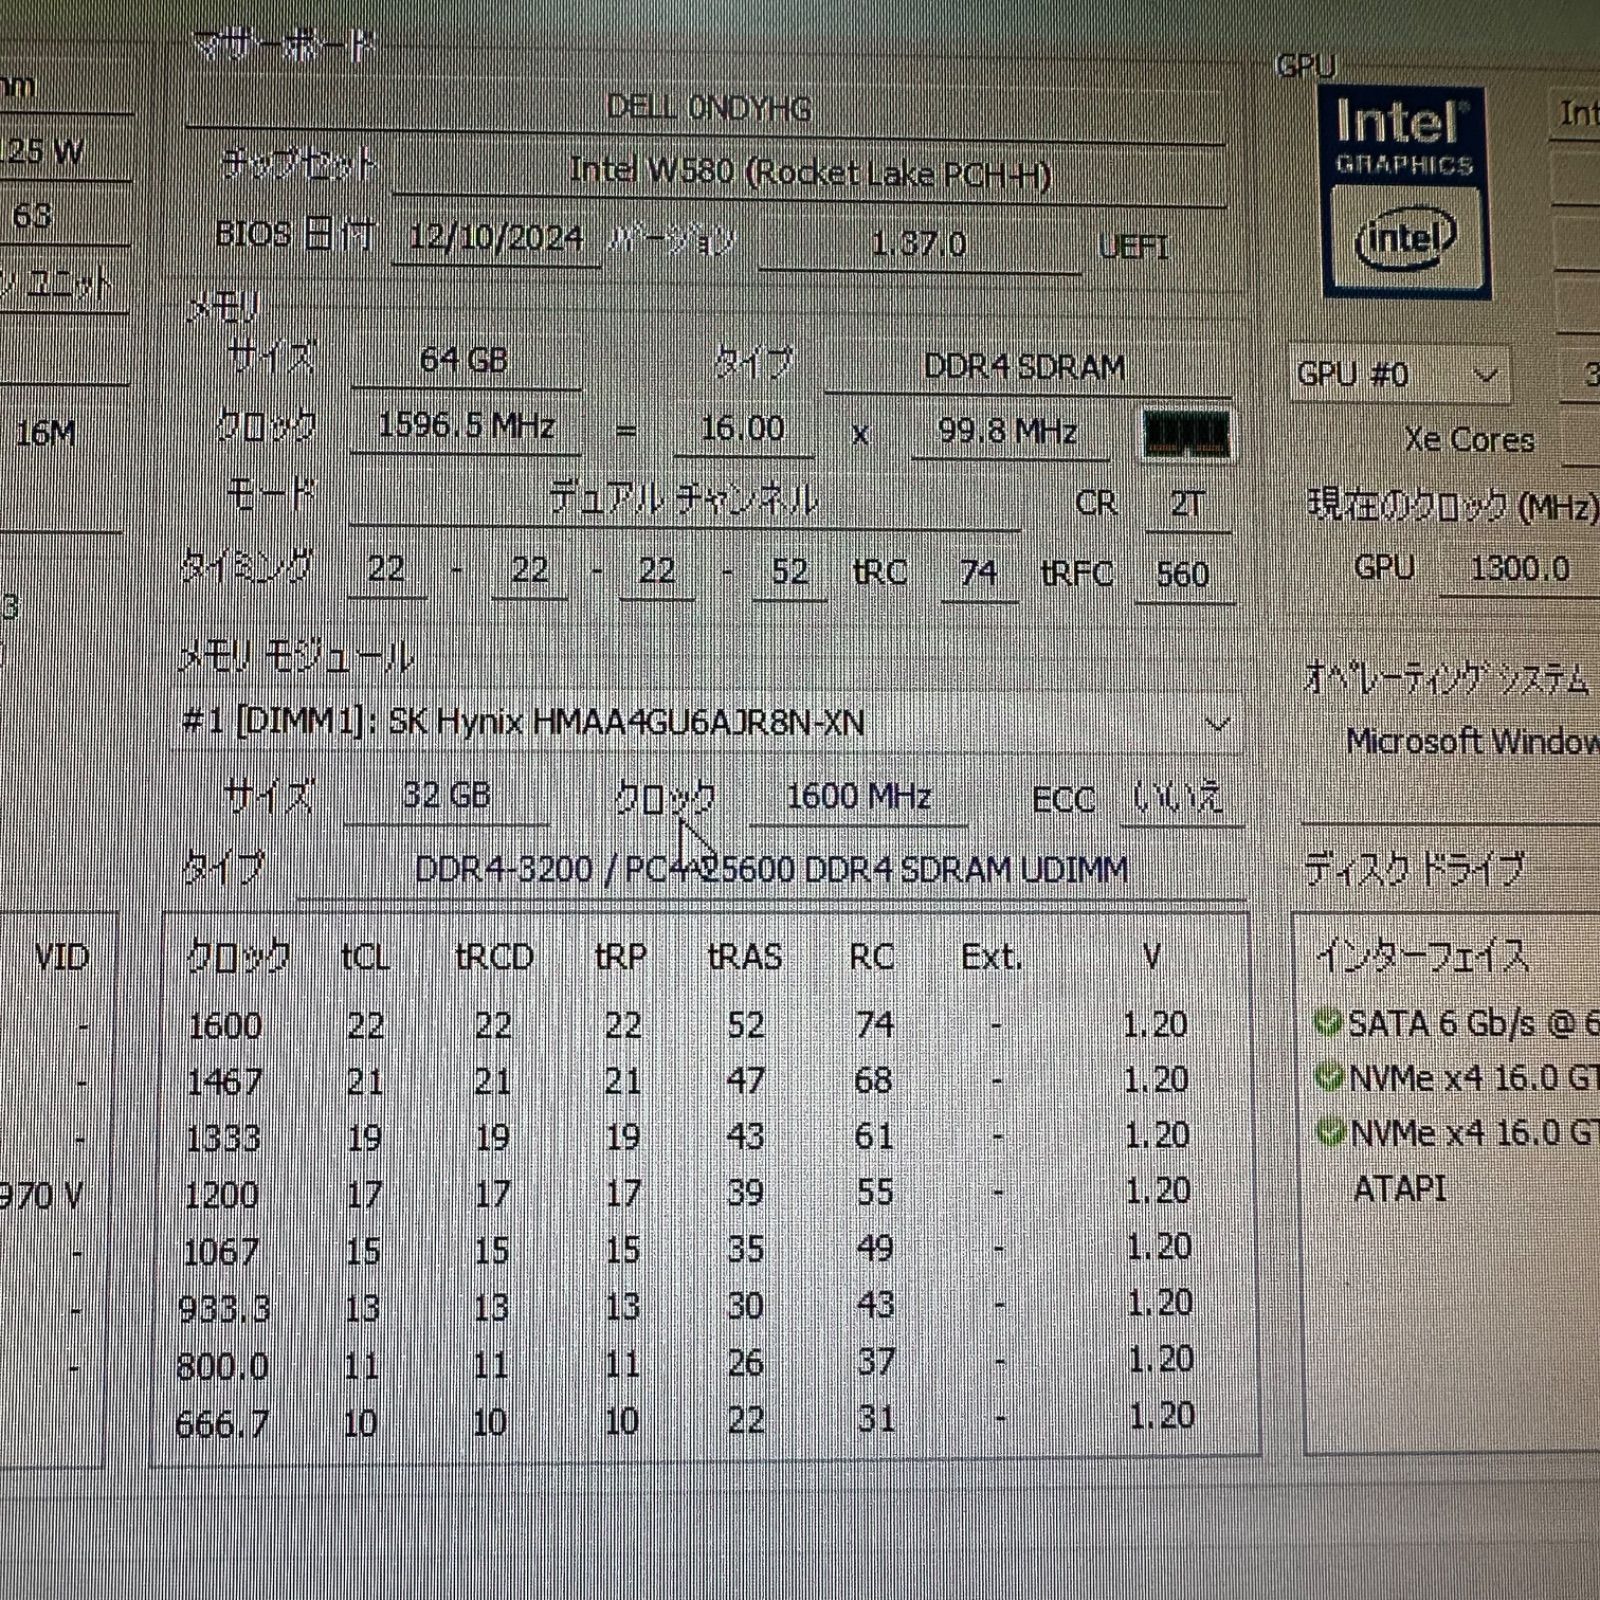This screenshot has height=1600, width=1600.
Task: Click the base clock 99.8 MHz
Action: [1007, 432]
